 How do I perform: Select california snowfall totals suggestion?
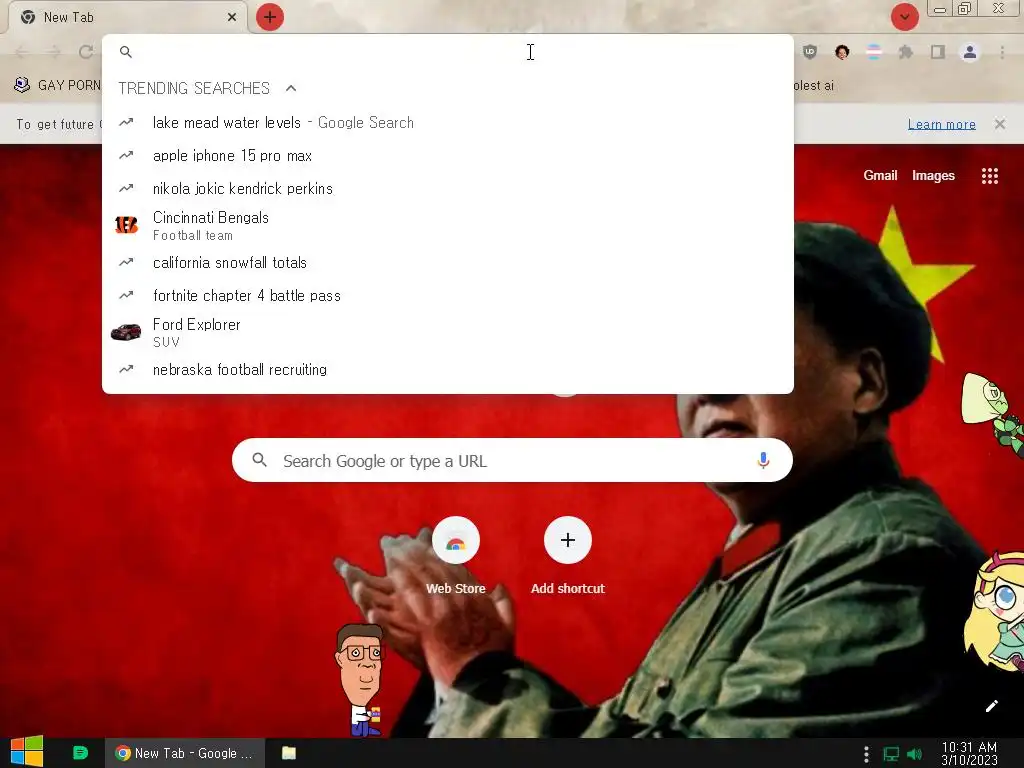[448, 263]
